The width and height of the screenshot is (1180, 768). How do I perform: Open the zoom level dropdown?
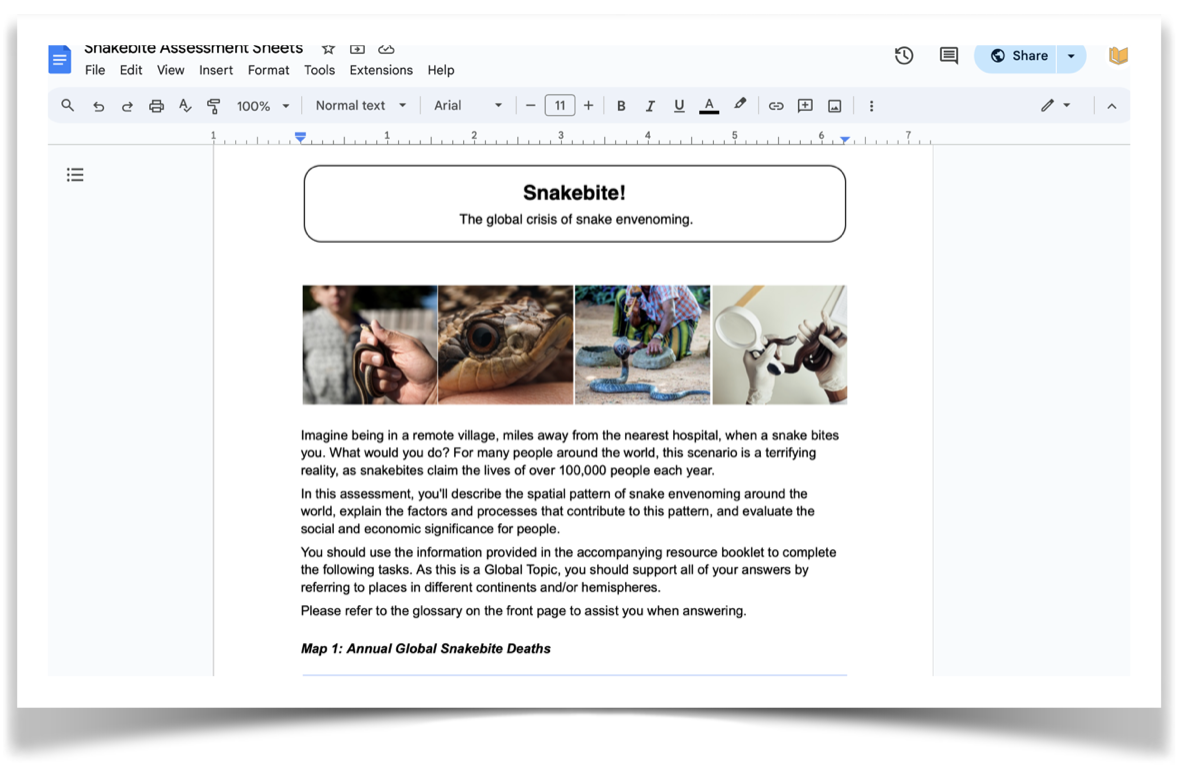pyautogui.click(x=263, y=106)
